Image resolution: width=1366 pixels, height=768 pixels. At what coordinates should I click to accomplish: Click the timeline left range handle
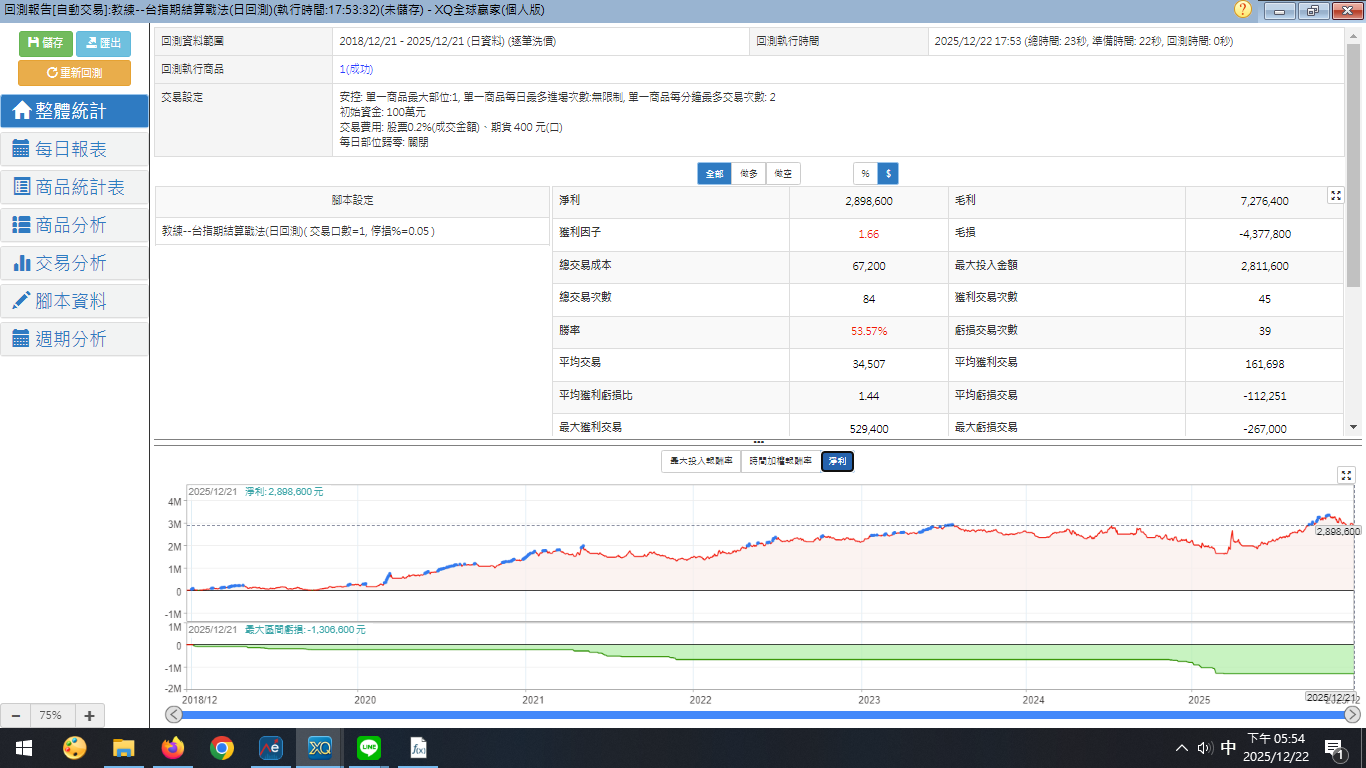pos(174,715)
